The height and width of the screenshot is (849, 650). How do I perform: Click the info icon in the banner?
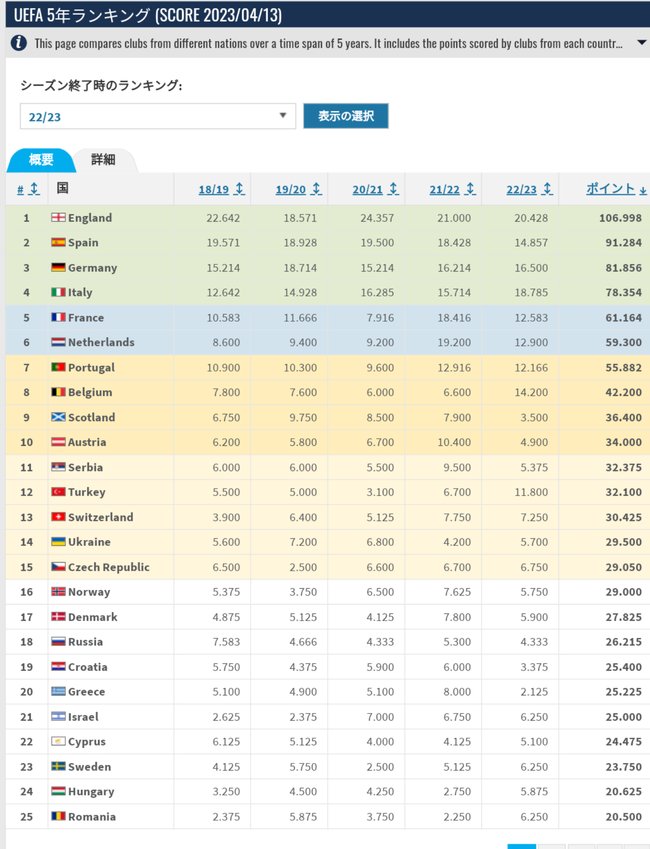[x=18, y=43]
